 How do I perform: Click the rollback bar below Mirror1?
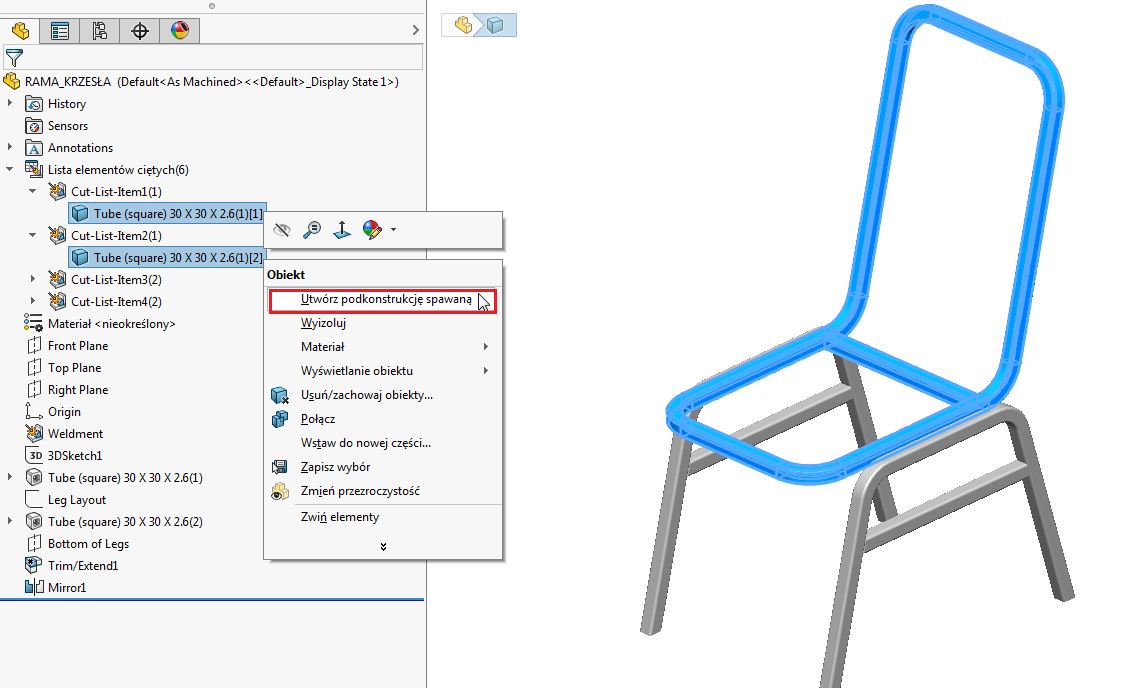point(212,599)
